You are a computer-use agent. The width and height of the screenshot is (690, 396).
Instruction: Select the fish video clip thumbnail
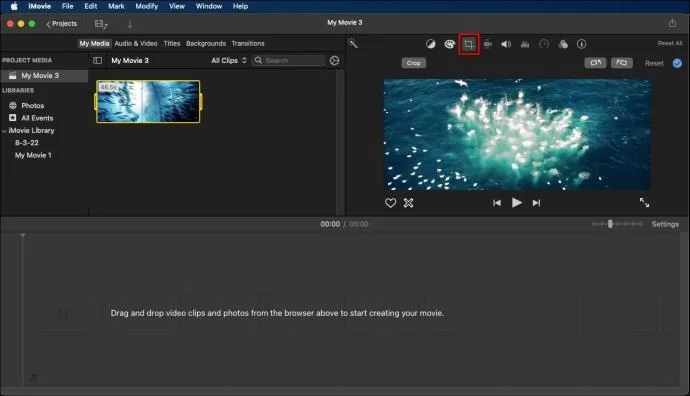(x=148, y=102)
